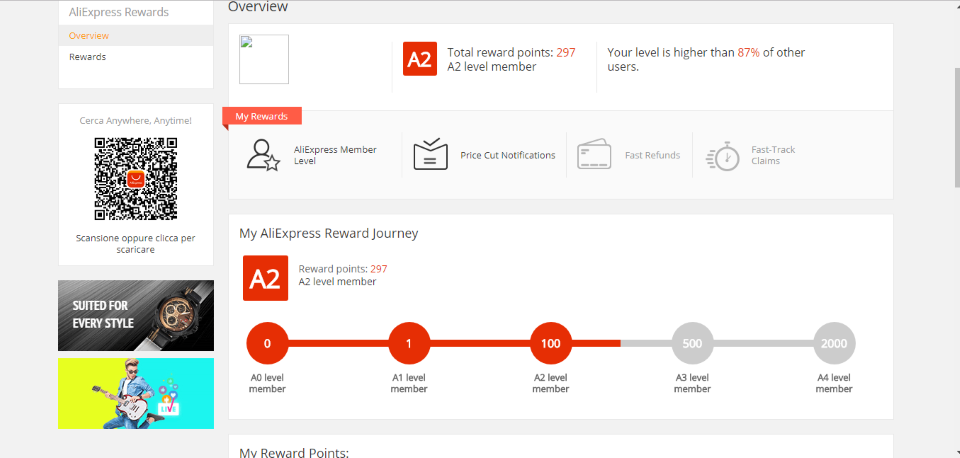Click the My Rewards tab label
960x458 pixels.
pos(262,117)
